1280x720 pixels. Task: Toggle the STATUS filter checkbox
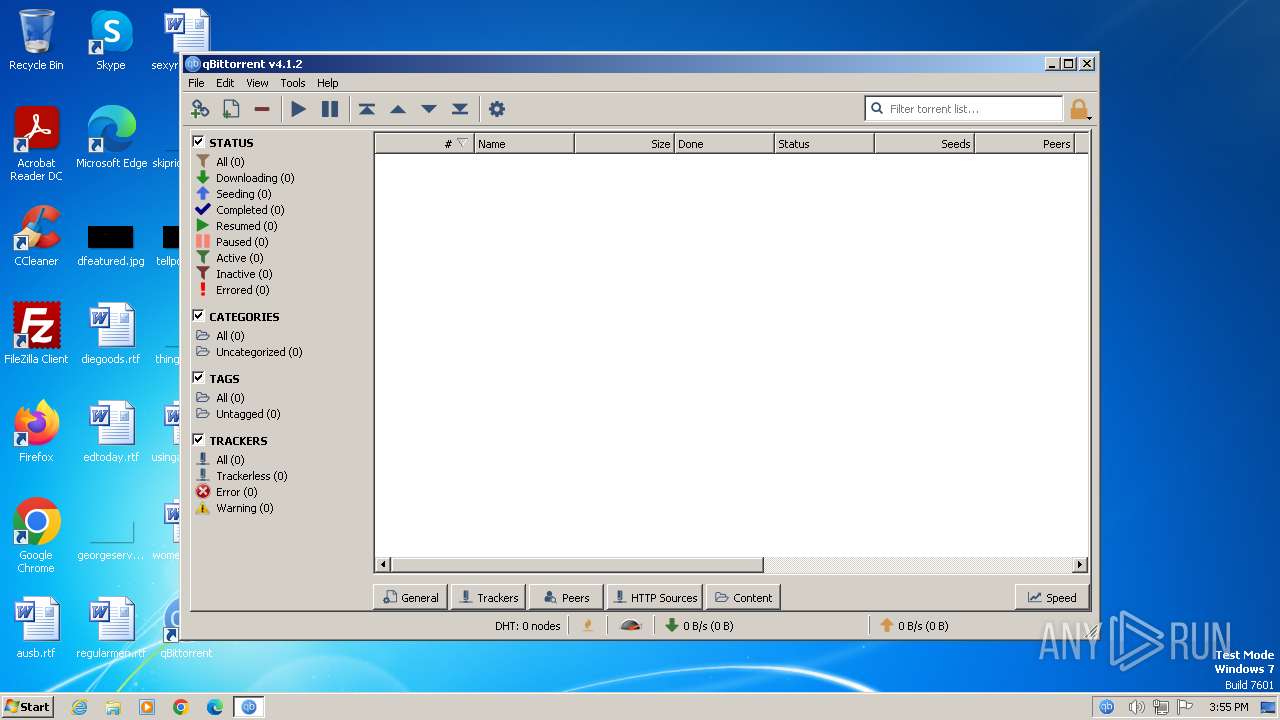[198, 142]
